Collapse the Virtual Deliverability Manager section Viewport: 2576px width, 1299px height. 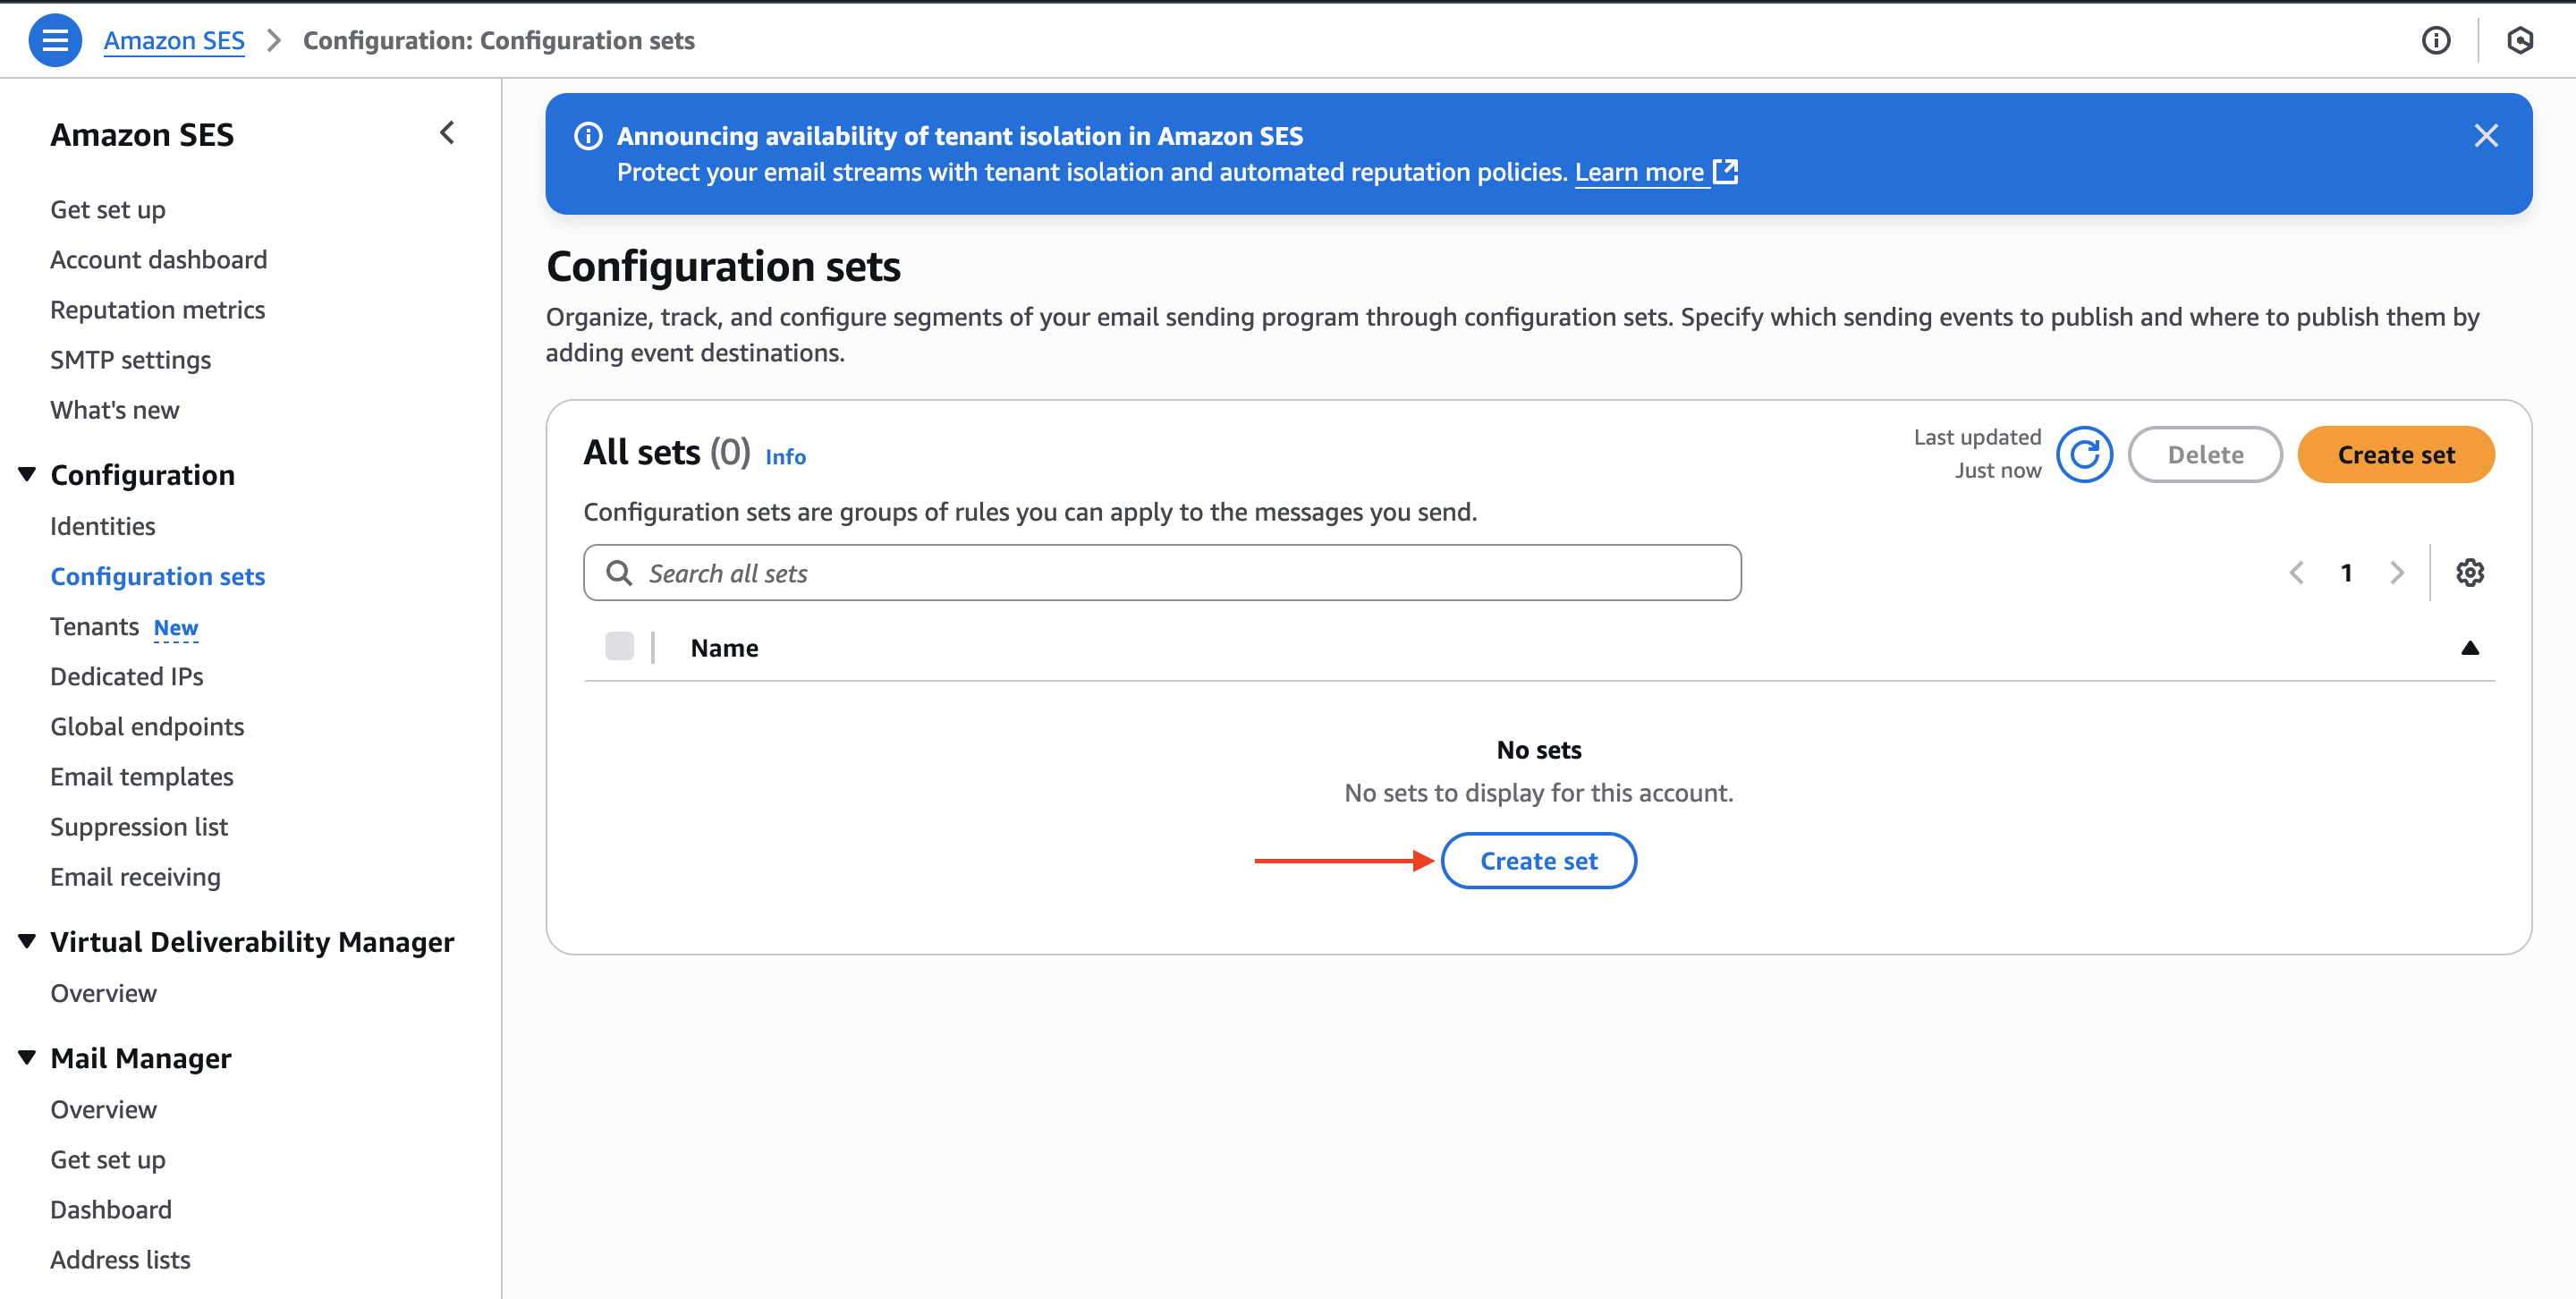point(27,941)
